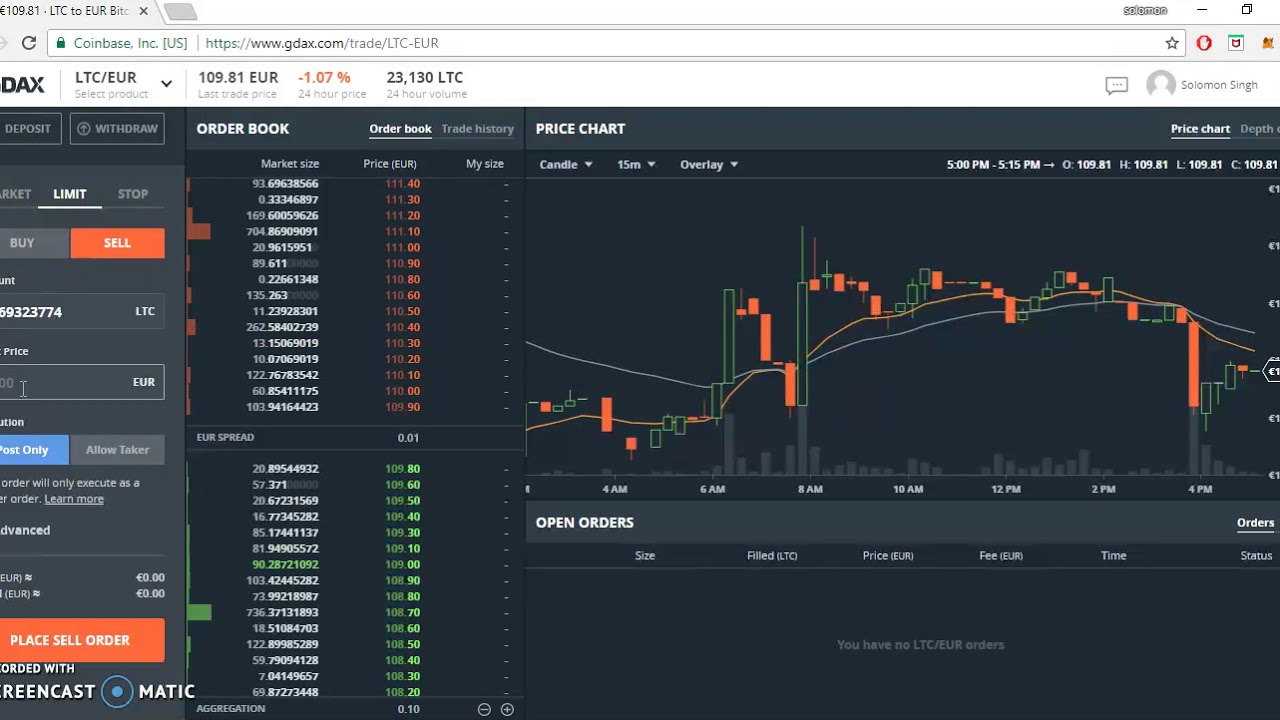Click the WITHDRAW button
The width and height of the screenshot is (1280, 720).
(x=117, y=129)
